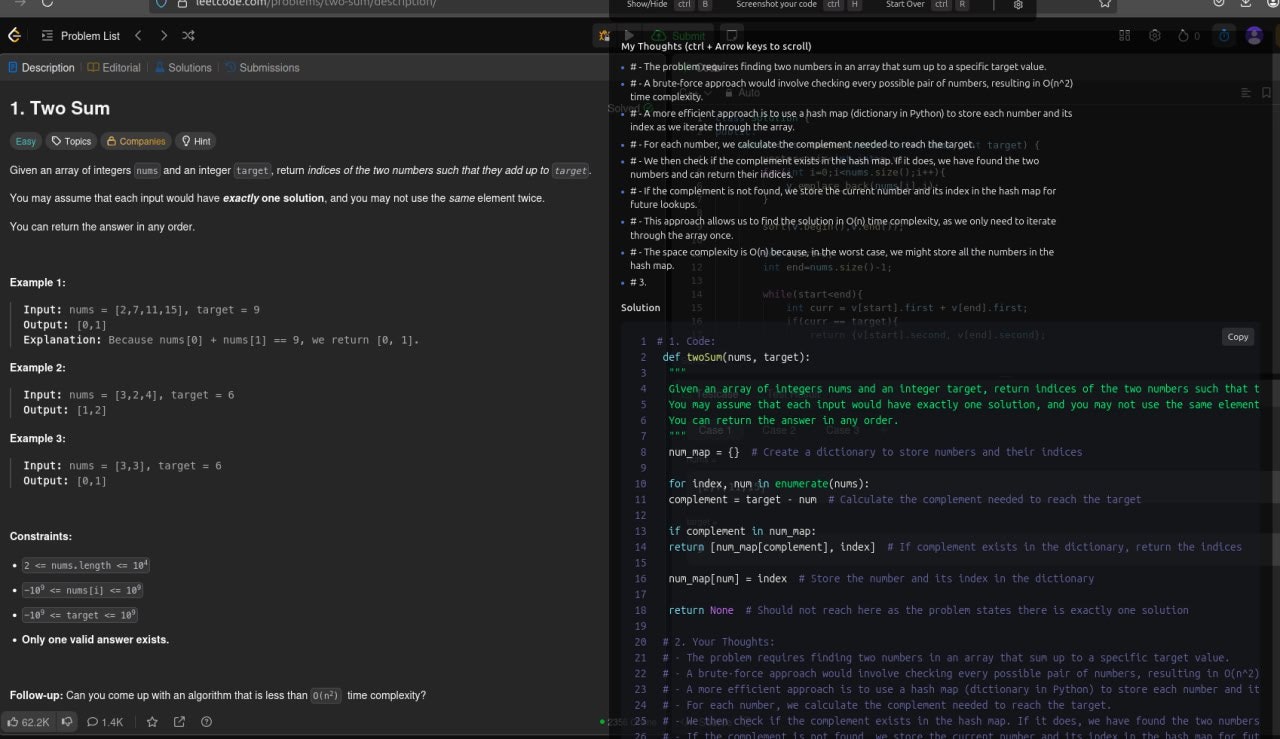Switch to the Submissions tab
1280x739 pixels.
[262, 68]
